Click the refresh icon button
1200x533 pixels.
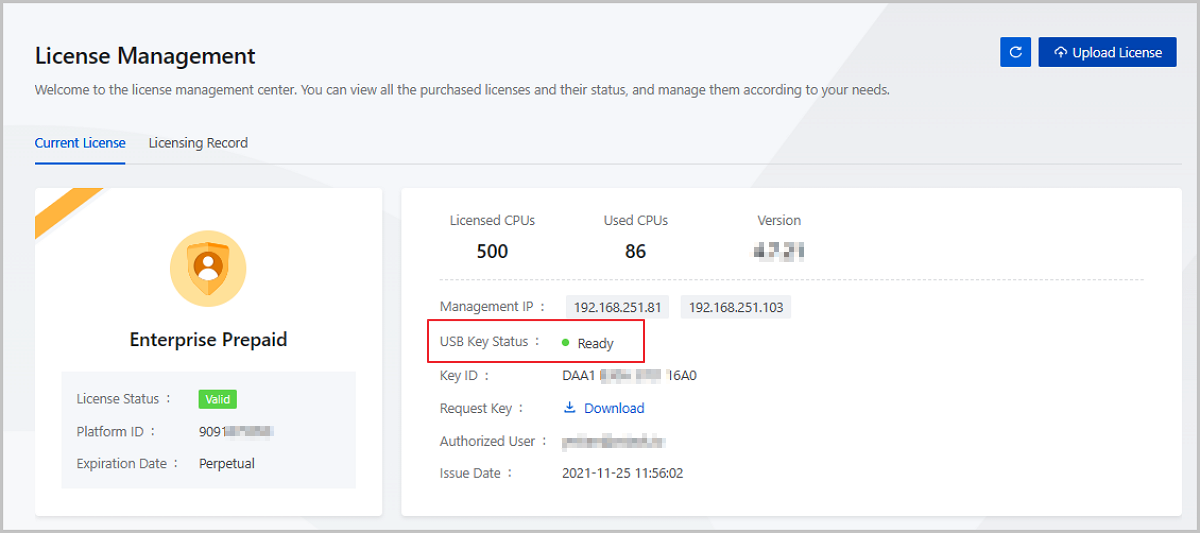1015,52
